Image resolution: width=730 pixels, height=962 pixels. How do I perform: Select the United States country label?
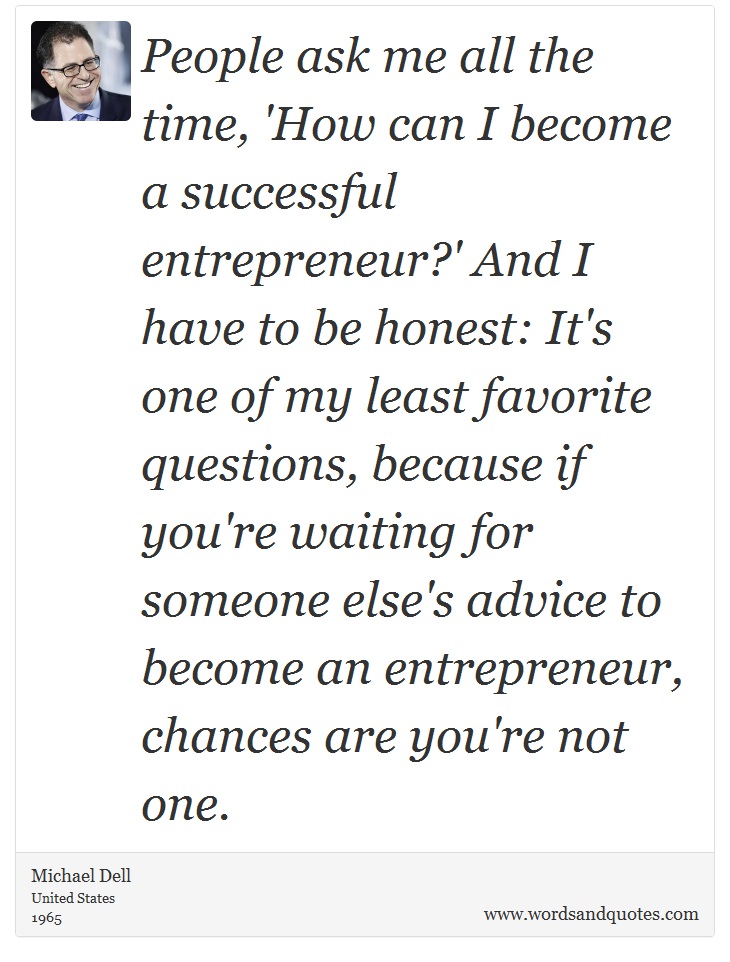pyautogui.click(x=73, y=898)
